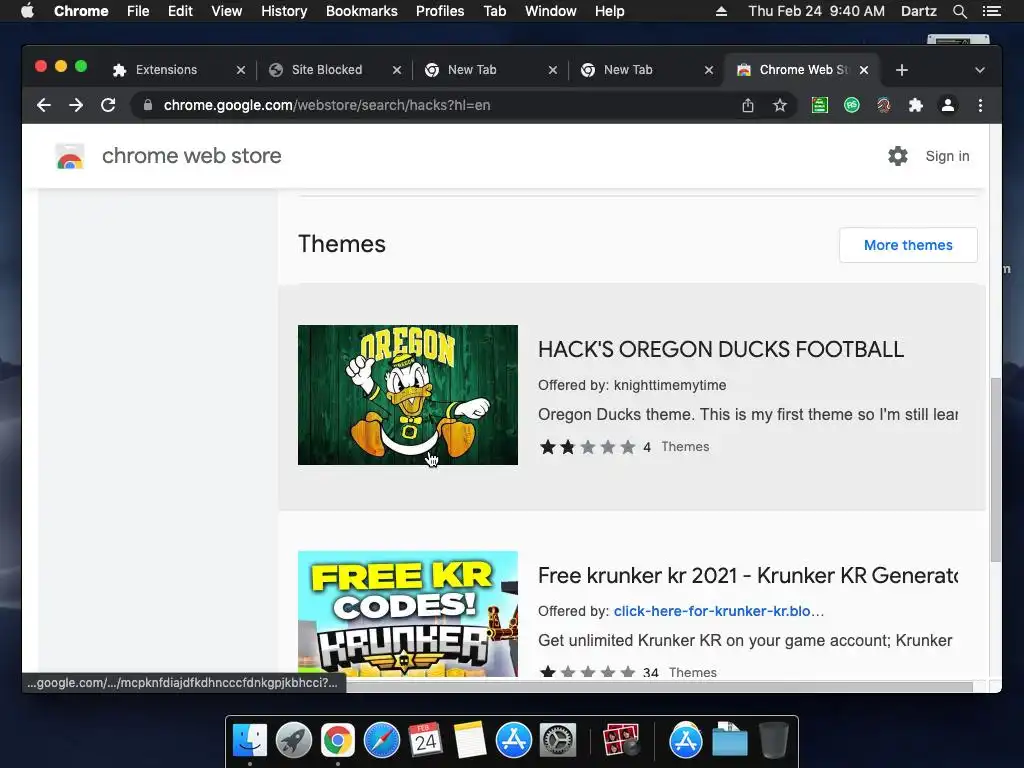
Task: Click the Chrome Web Store logo
Action: click(70, 157)
